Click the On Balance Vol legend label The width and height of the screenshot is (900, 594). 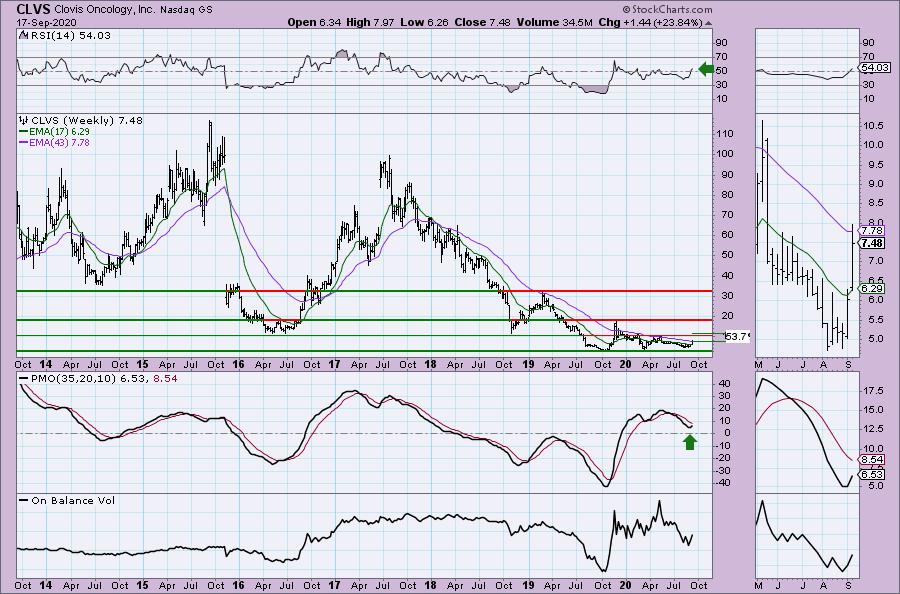point(73,500)
